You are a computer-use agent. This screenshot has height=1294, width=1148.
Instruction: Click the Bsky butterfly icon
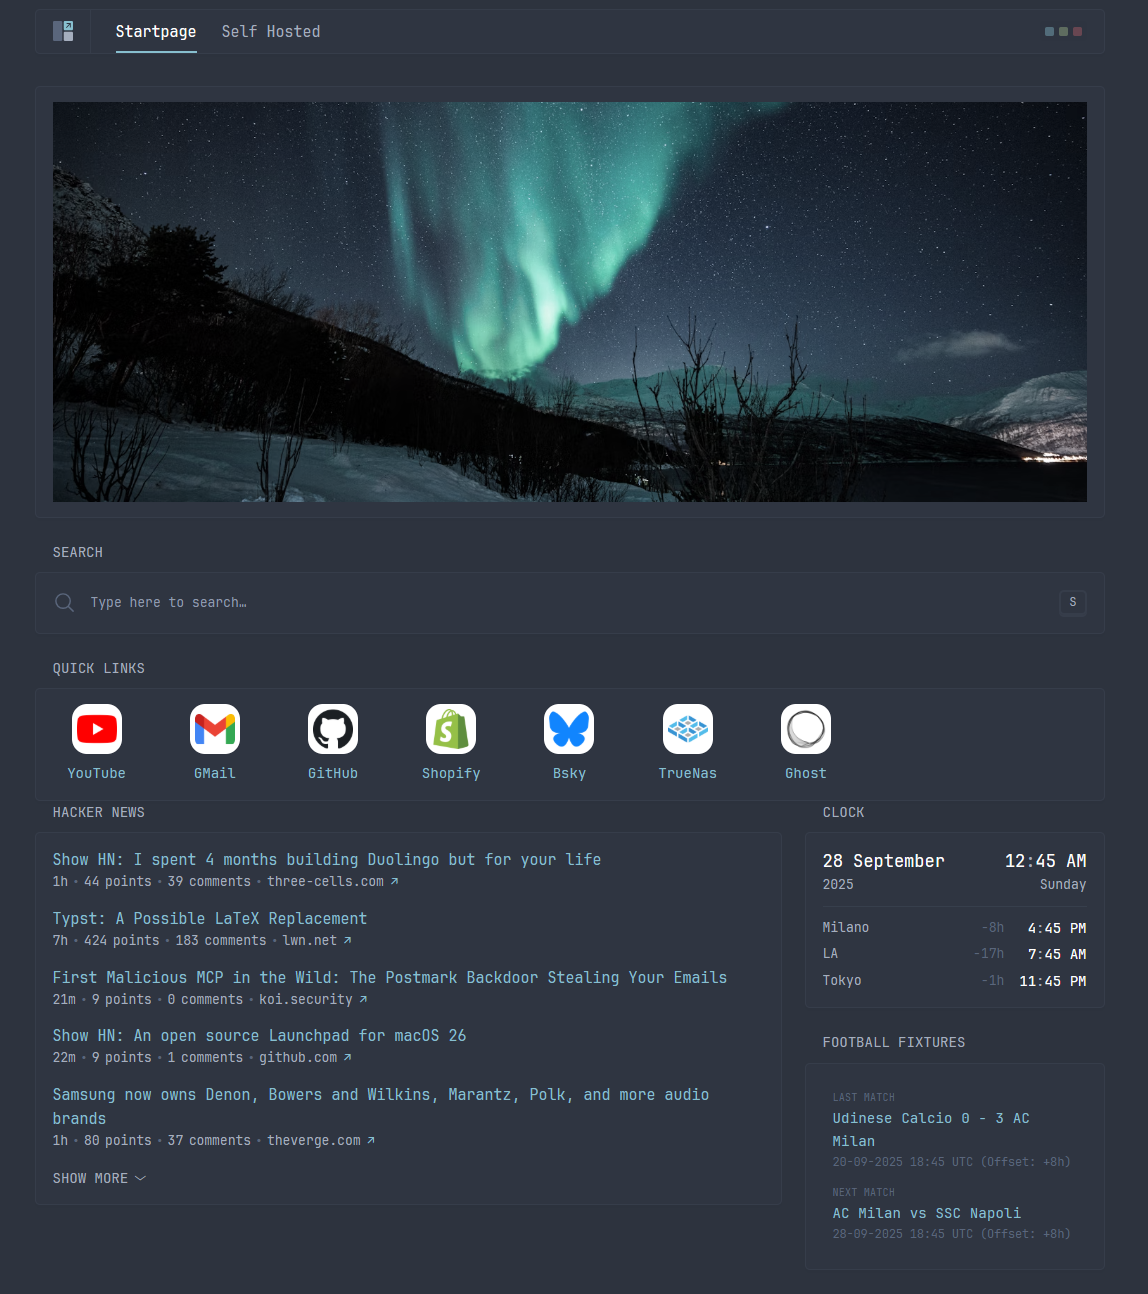coord(569,729)
